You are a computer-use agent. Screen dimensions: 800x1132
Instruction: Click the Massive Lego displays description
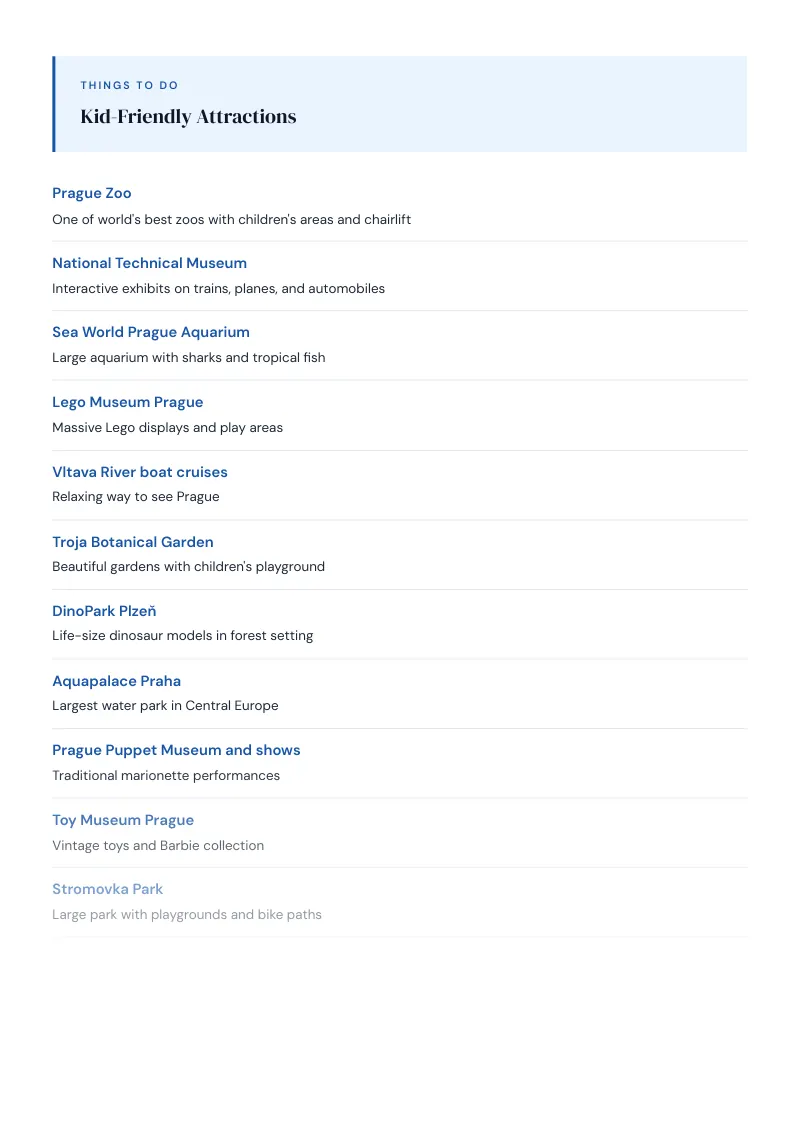tap(168, 428)
